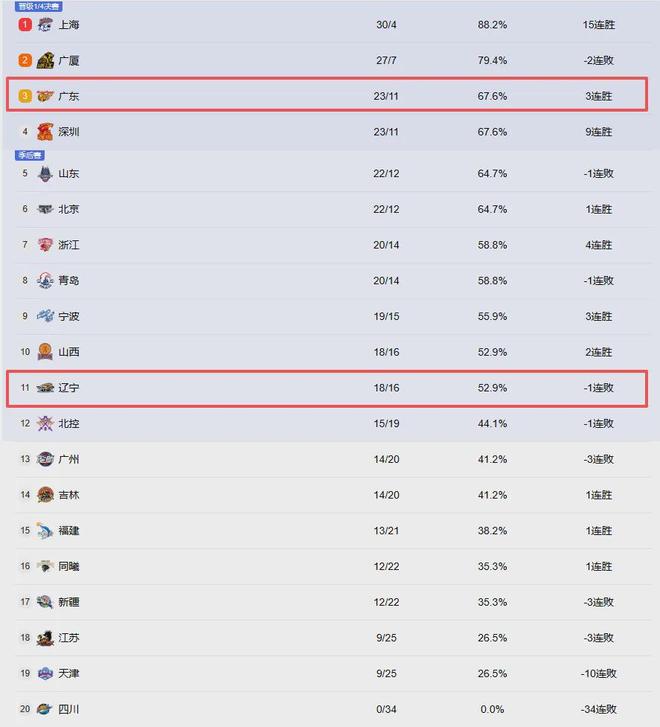Click the Guangdong team logo
Screen dimensions: 660x727
pyautogui.click(x=45, y=97)
